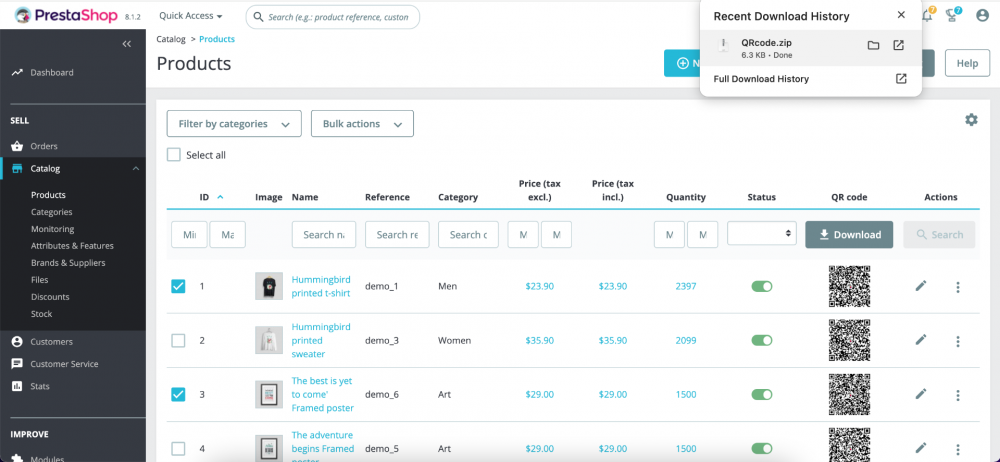Screen dimensions: 1000x462
Task: Toggle status of Hummingbird printed sweater
Action: coord(762,341)
